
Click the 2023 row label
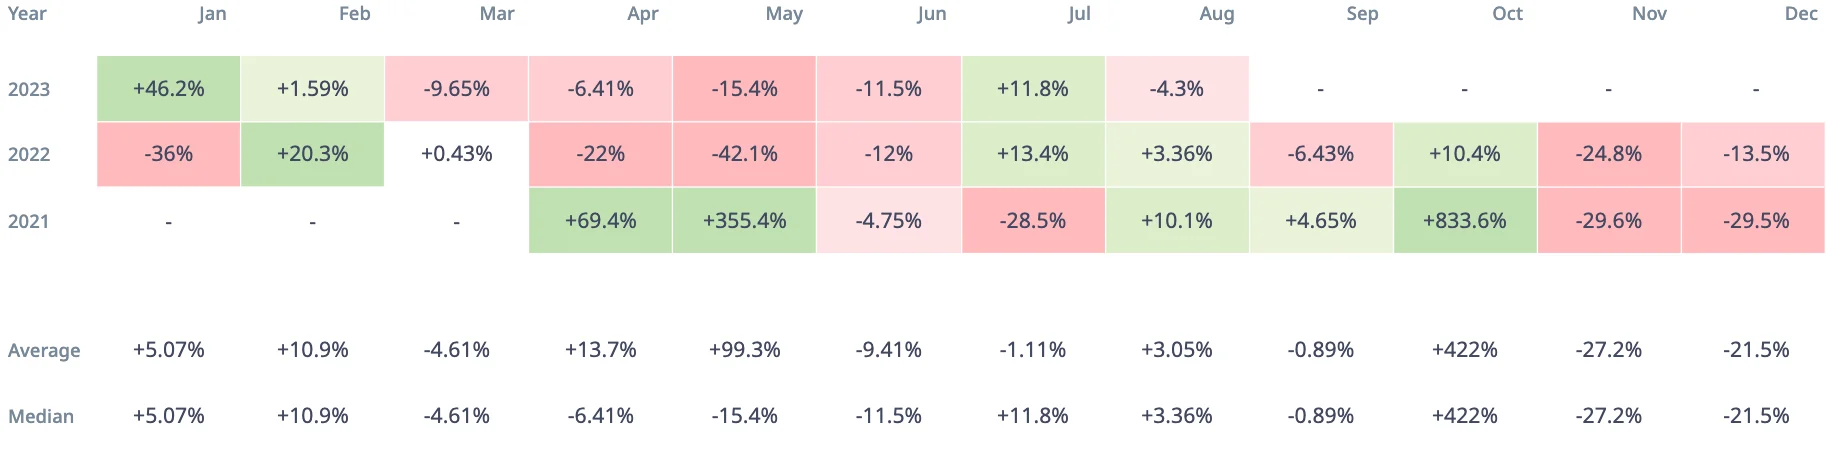click(x=29, y=90)
